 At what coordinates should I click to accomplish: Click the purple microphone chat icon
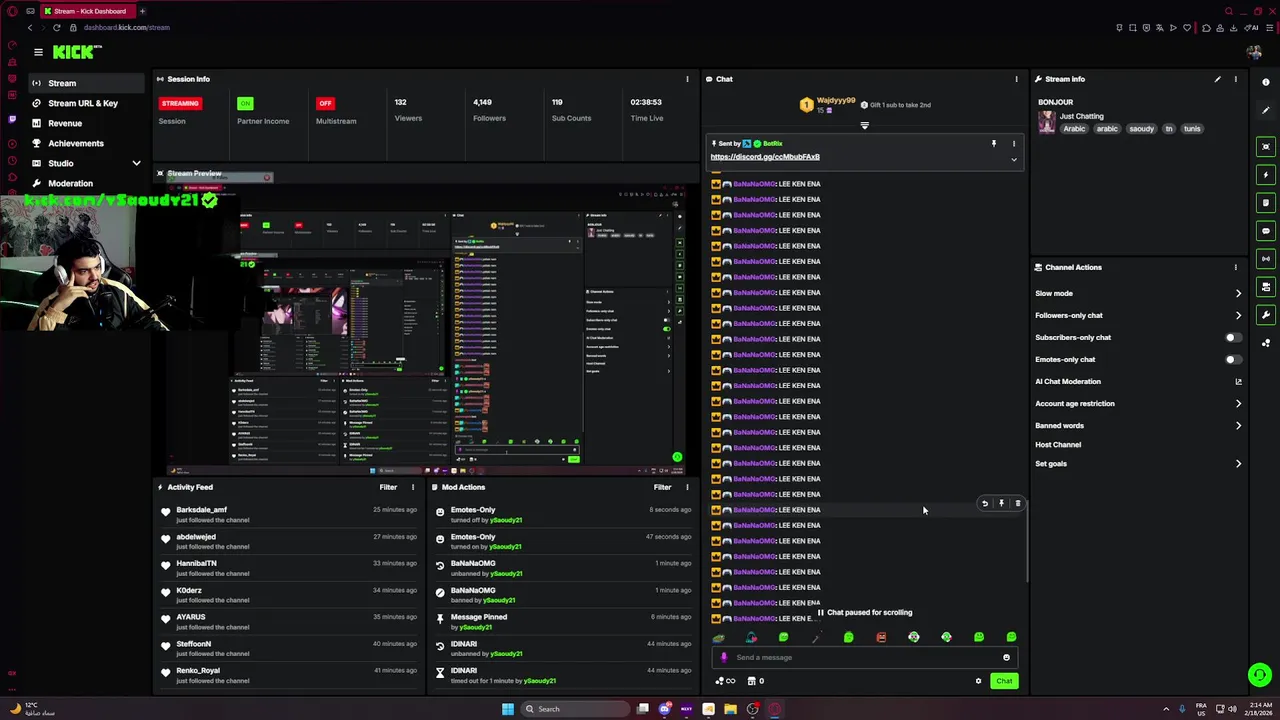click(x=724, y=657)
